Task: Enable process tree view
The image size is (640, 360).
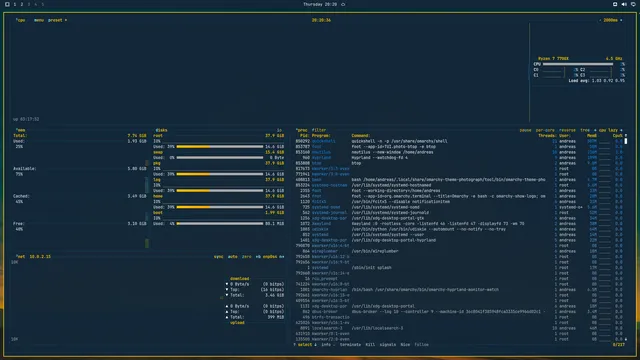Action: point(585,130)
